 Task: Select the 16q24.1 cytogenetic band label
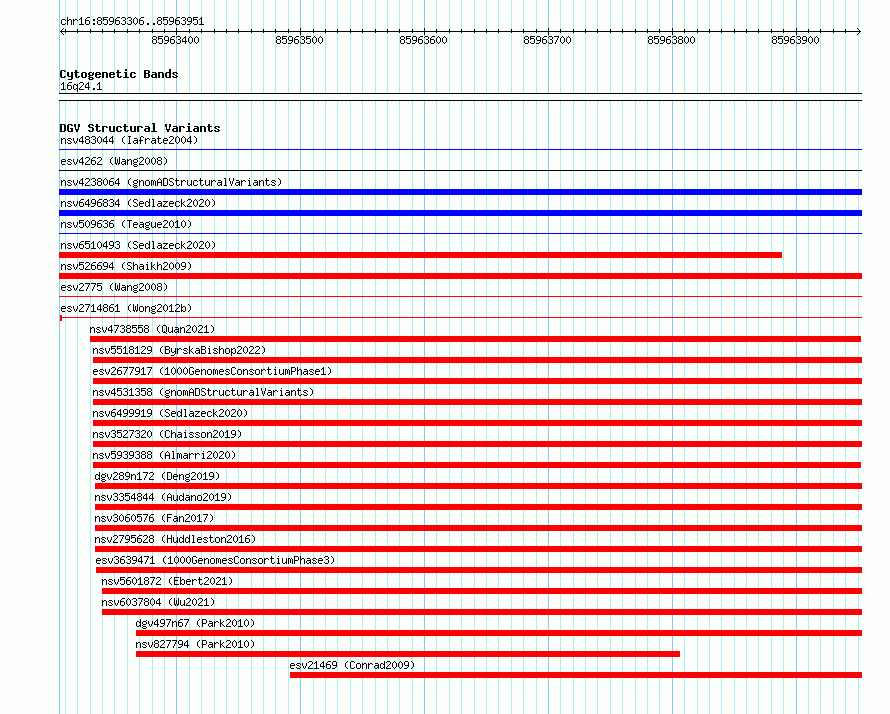tap(81, 86)
